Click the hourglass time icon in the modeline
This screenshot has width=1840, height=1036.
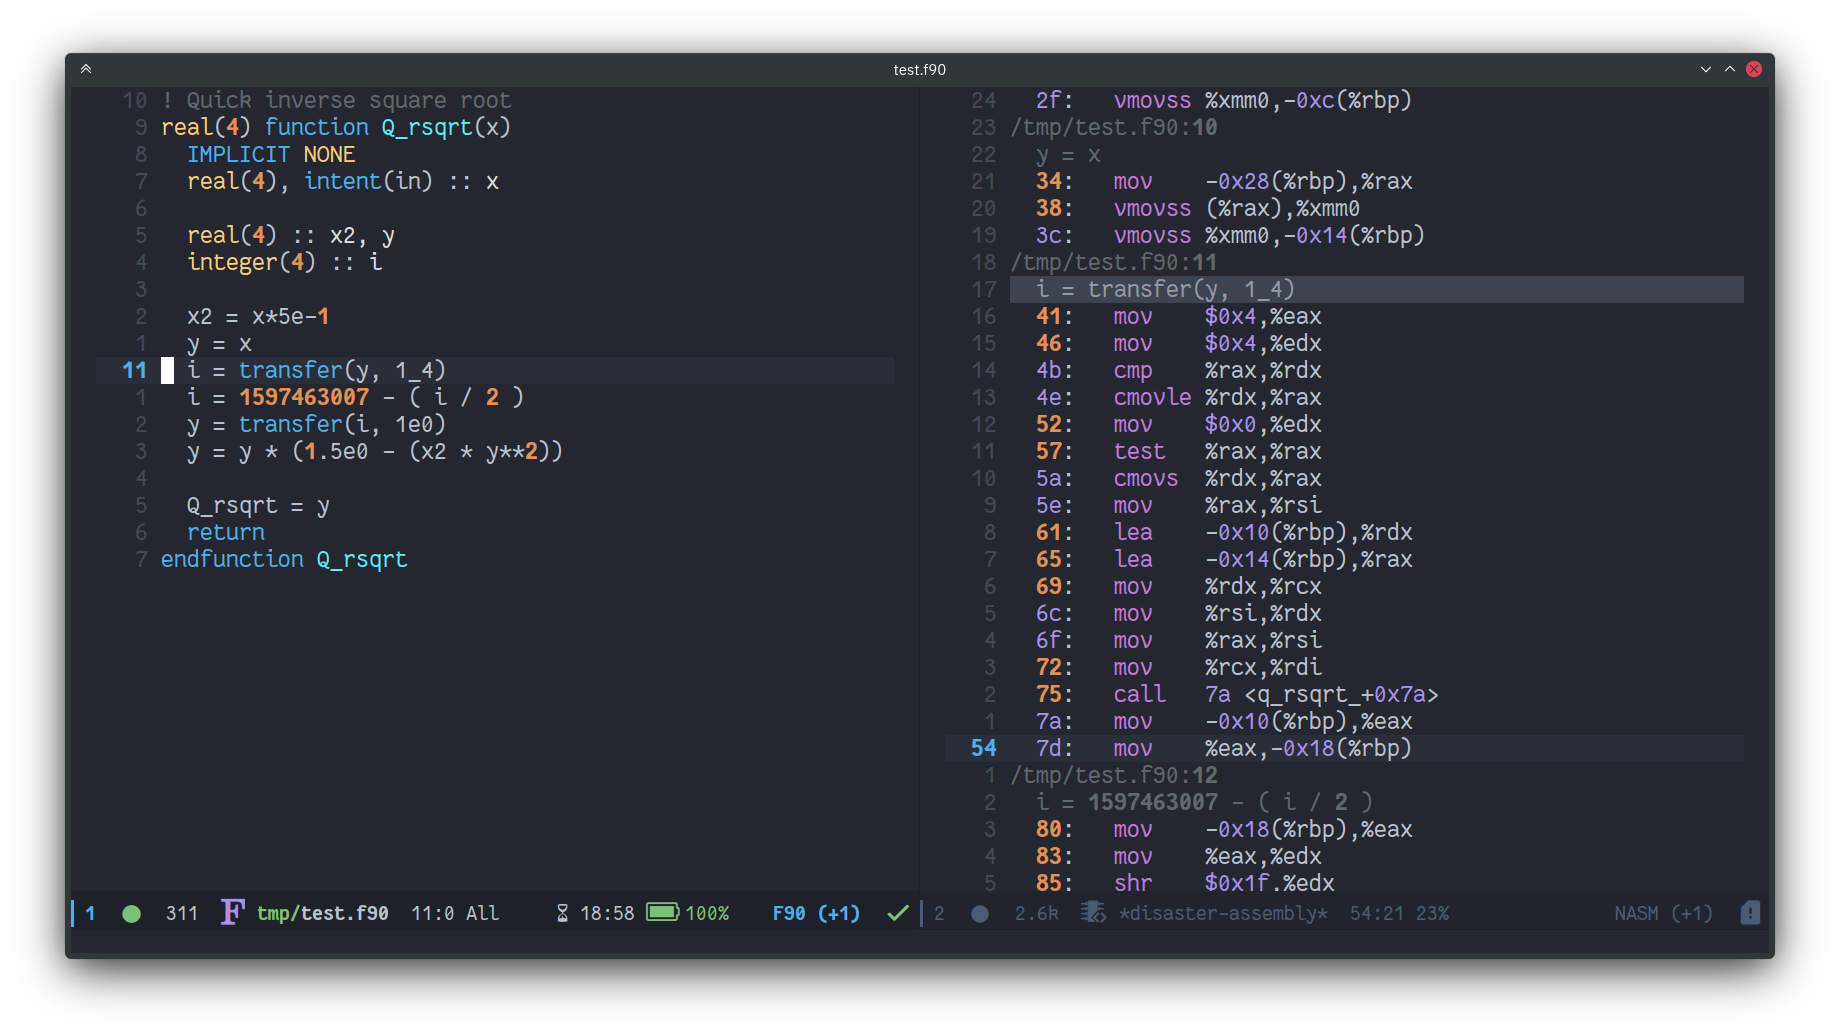tap(562, 913)
